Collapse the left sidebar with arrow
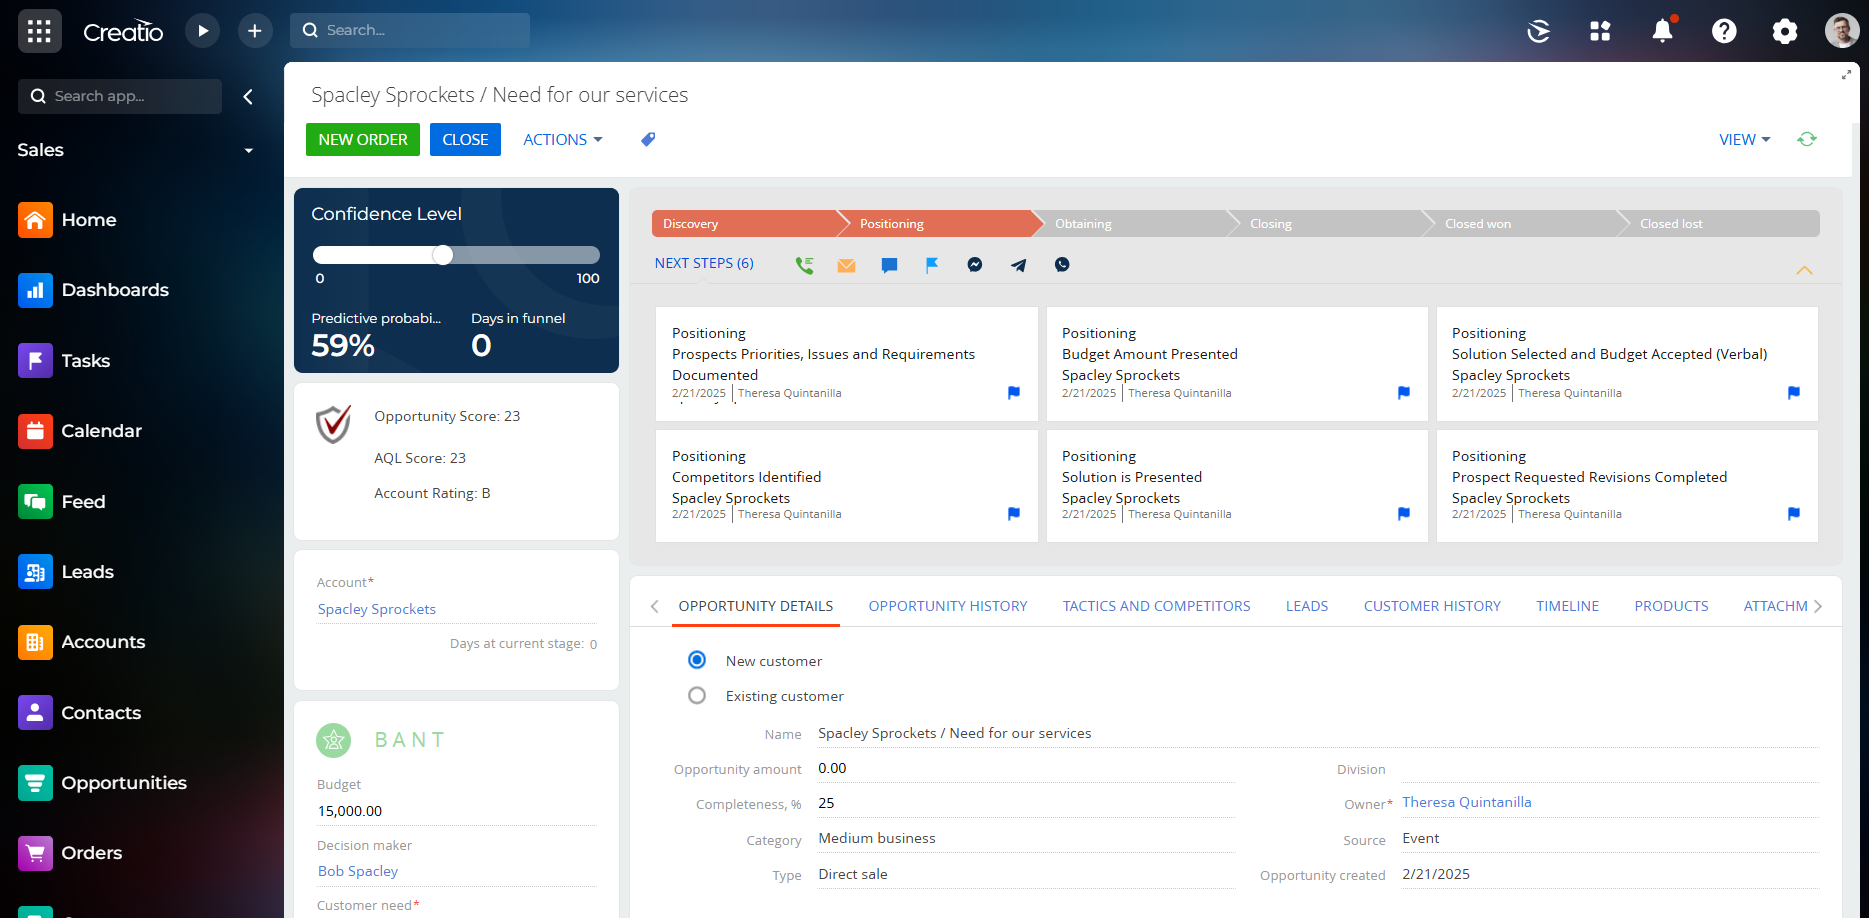 coord(248,97)
